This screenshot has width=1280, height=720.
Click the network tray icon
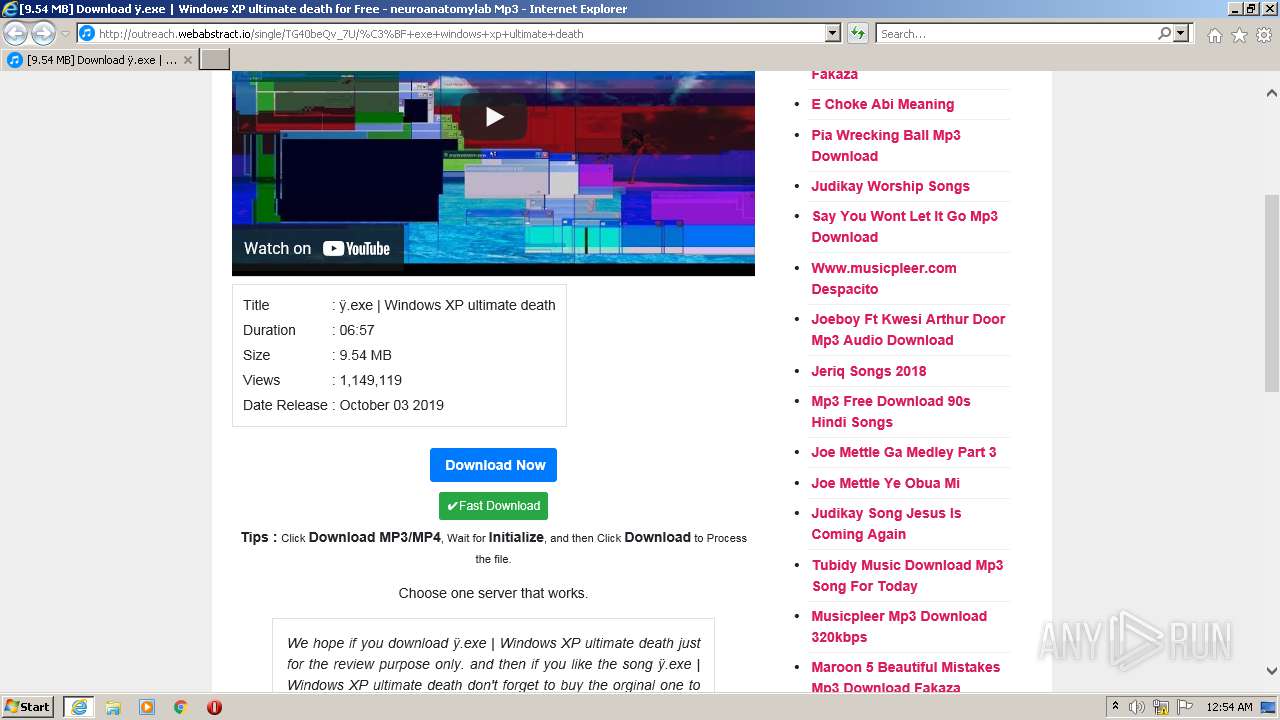tap(1160, 707)
